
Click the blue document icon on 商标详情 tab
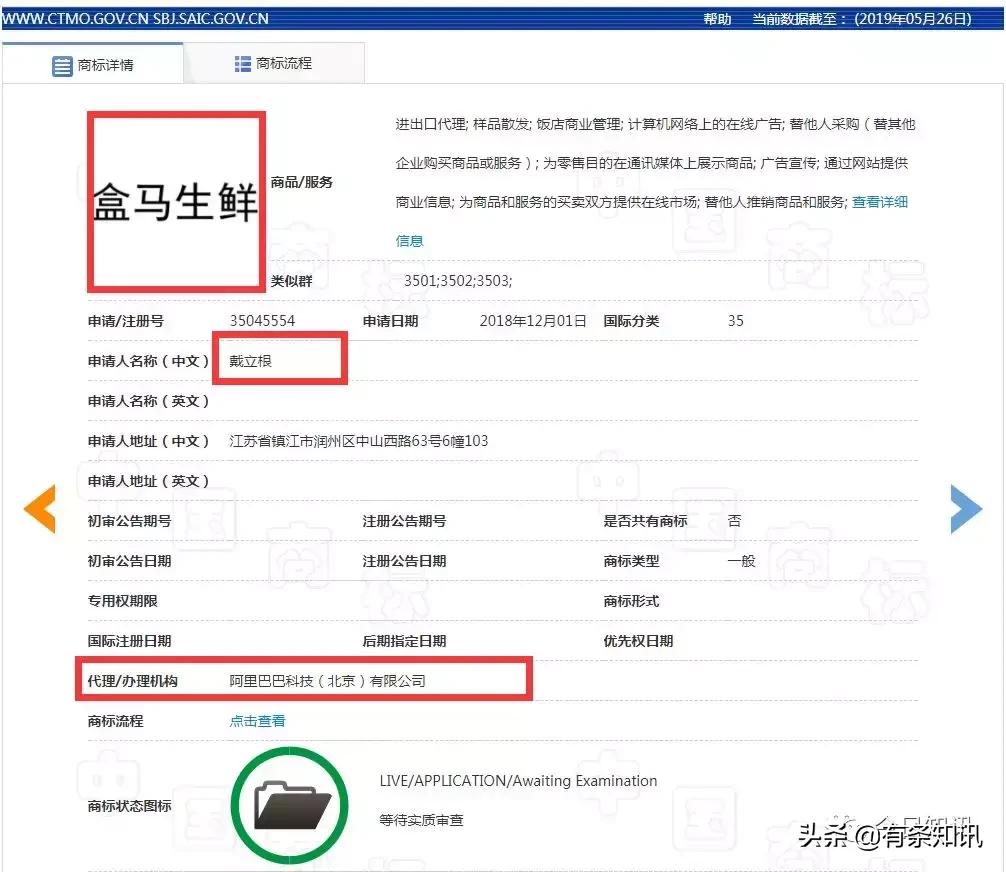point(59,62)
